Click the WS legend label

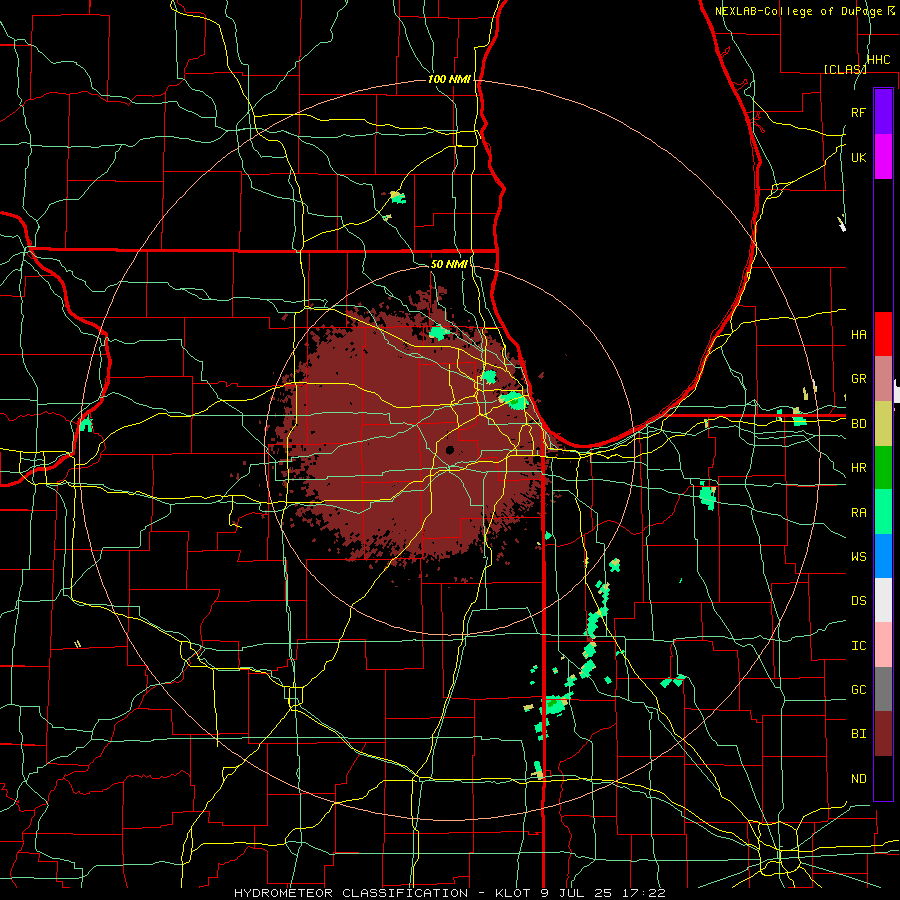tap(858, 556)
